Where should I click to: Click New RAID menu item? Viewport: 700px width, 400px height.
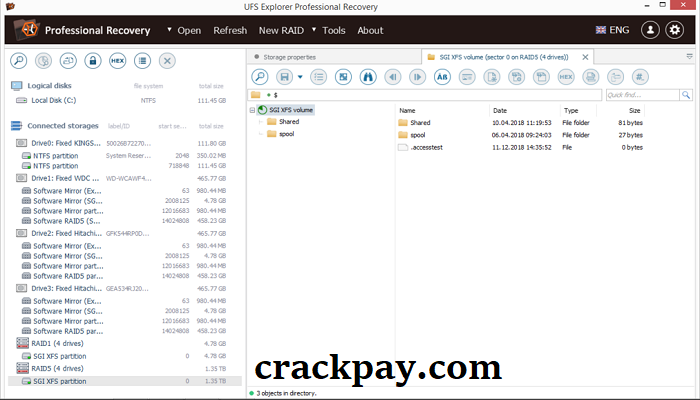pos(281,30)
